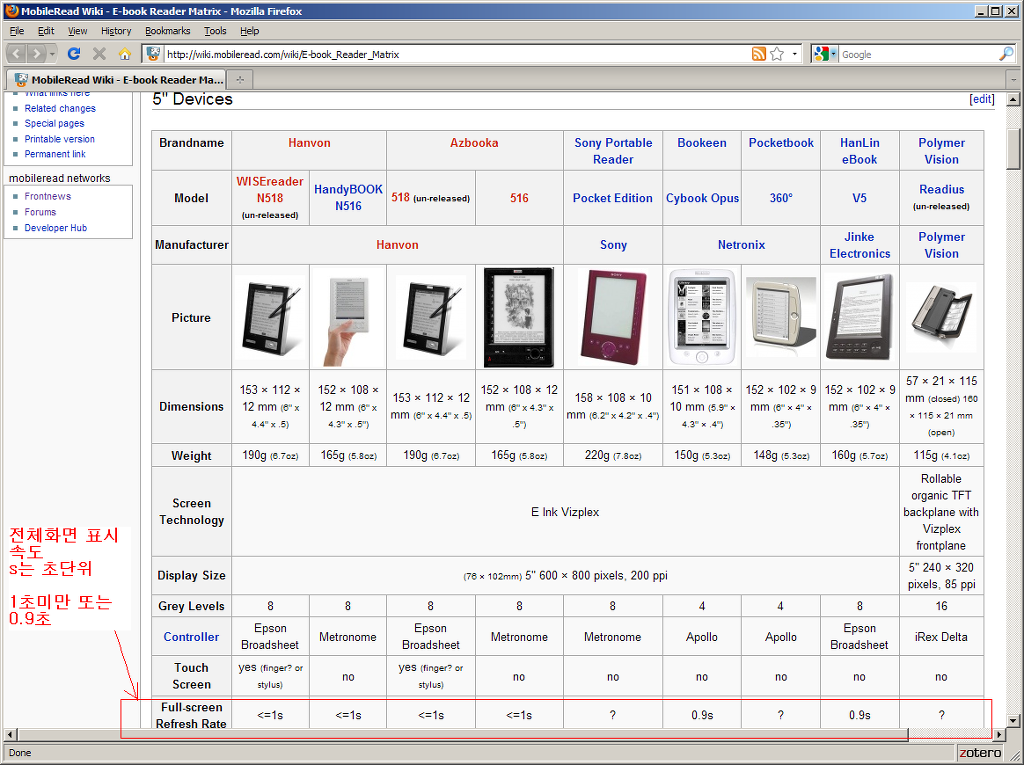Open the Zotero status bar icon
Image resolution: width=1024 pixels, height=765 pixels.
pos(980,753)
